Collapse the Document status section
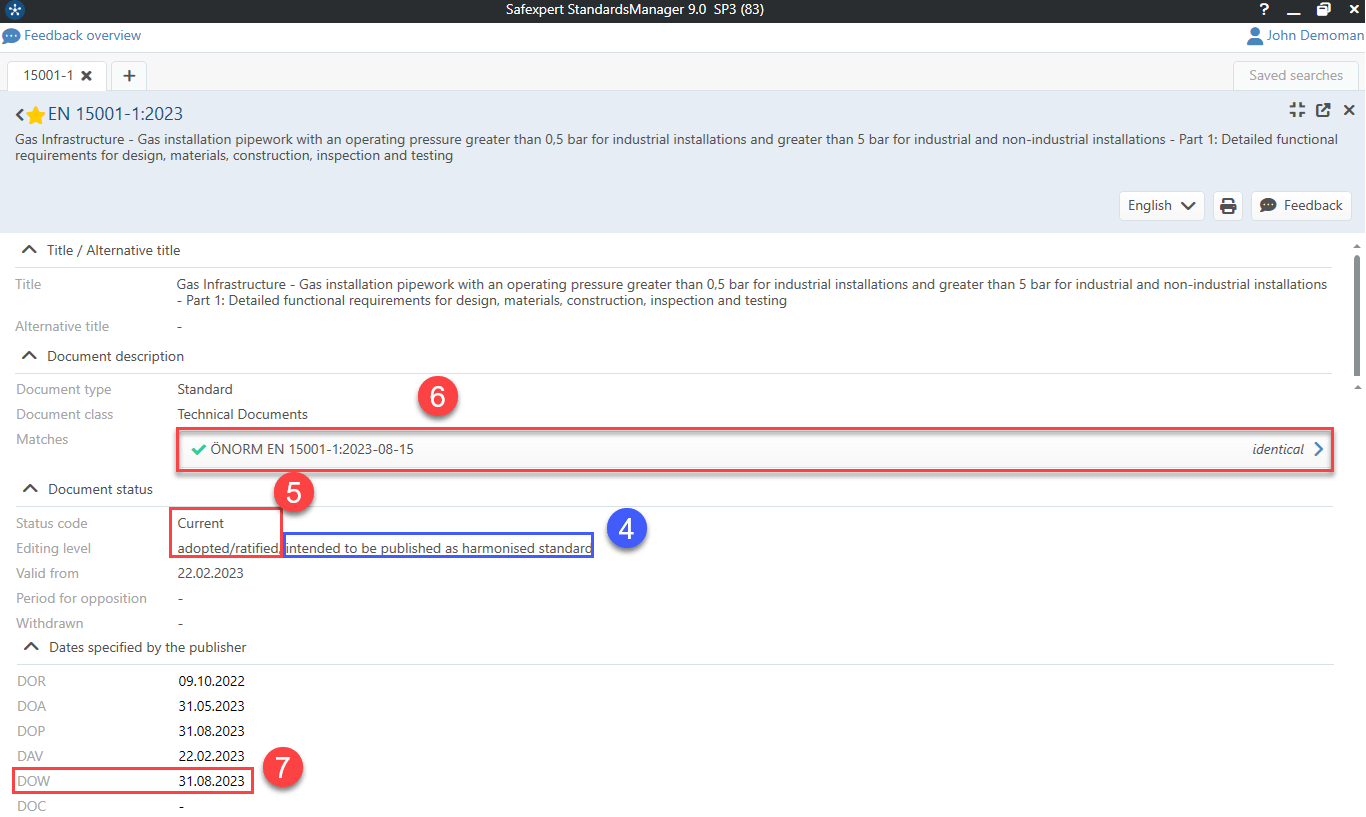Image resolution: width=1366 pixels, height=817 pixels. pos(30,490)
